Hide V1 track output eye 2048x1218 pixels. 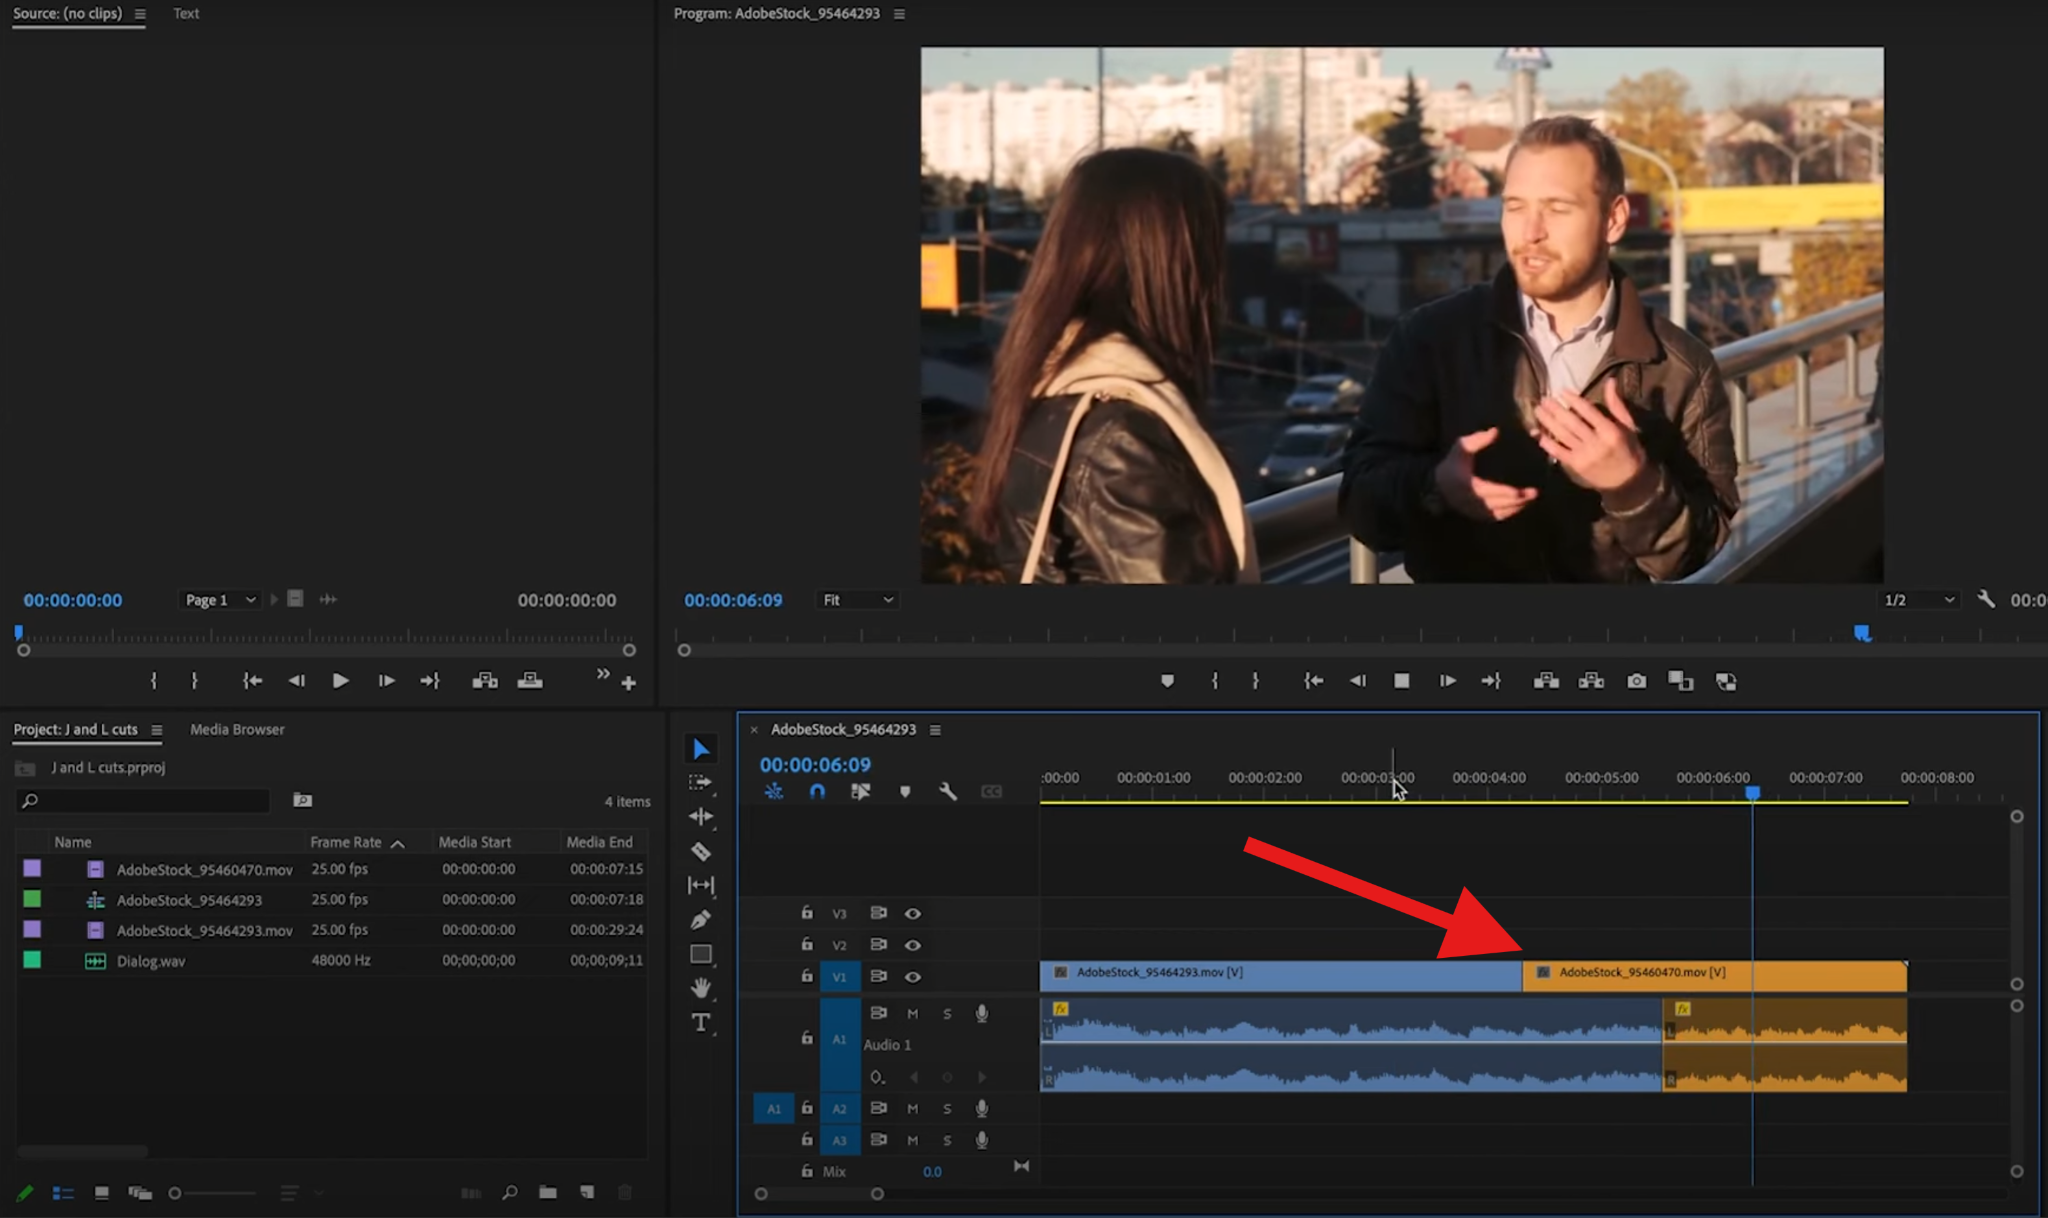912,976
